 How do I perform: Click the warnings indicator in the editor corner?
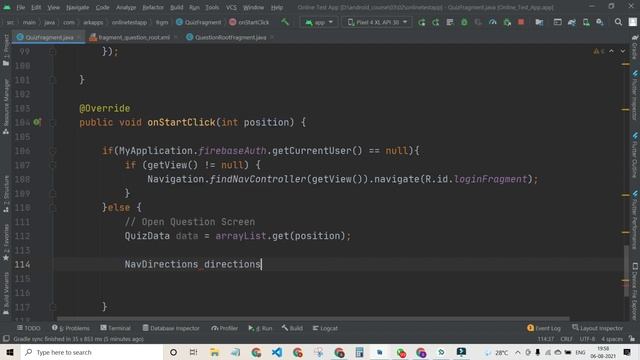tap(599, 51)
